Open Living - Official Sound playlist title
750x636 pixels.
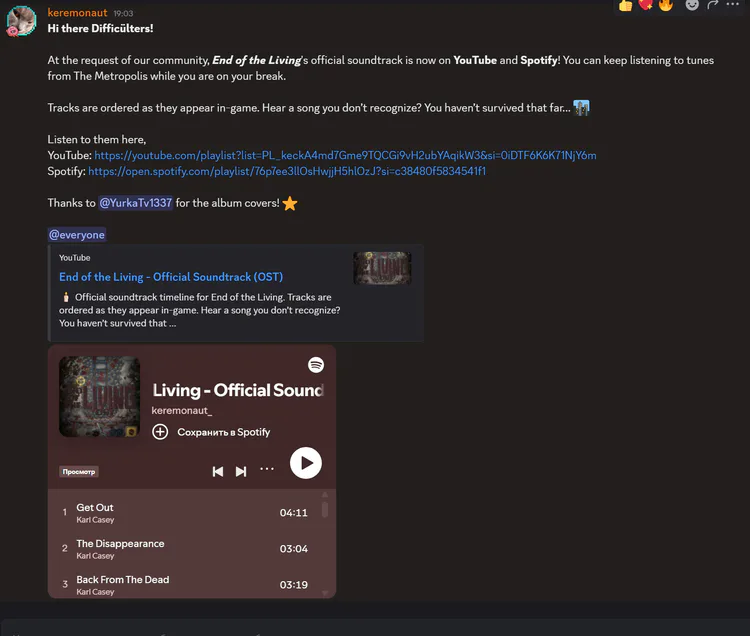[238, 390]
